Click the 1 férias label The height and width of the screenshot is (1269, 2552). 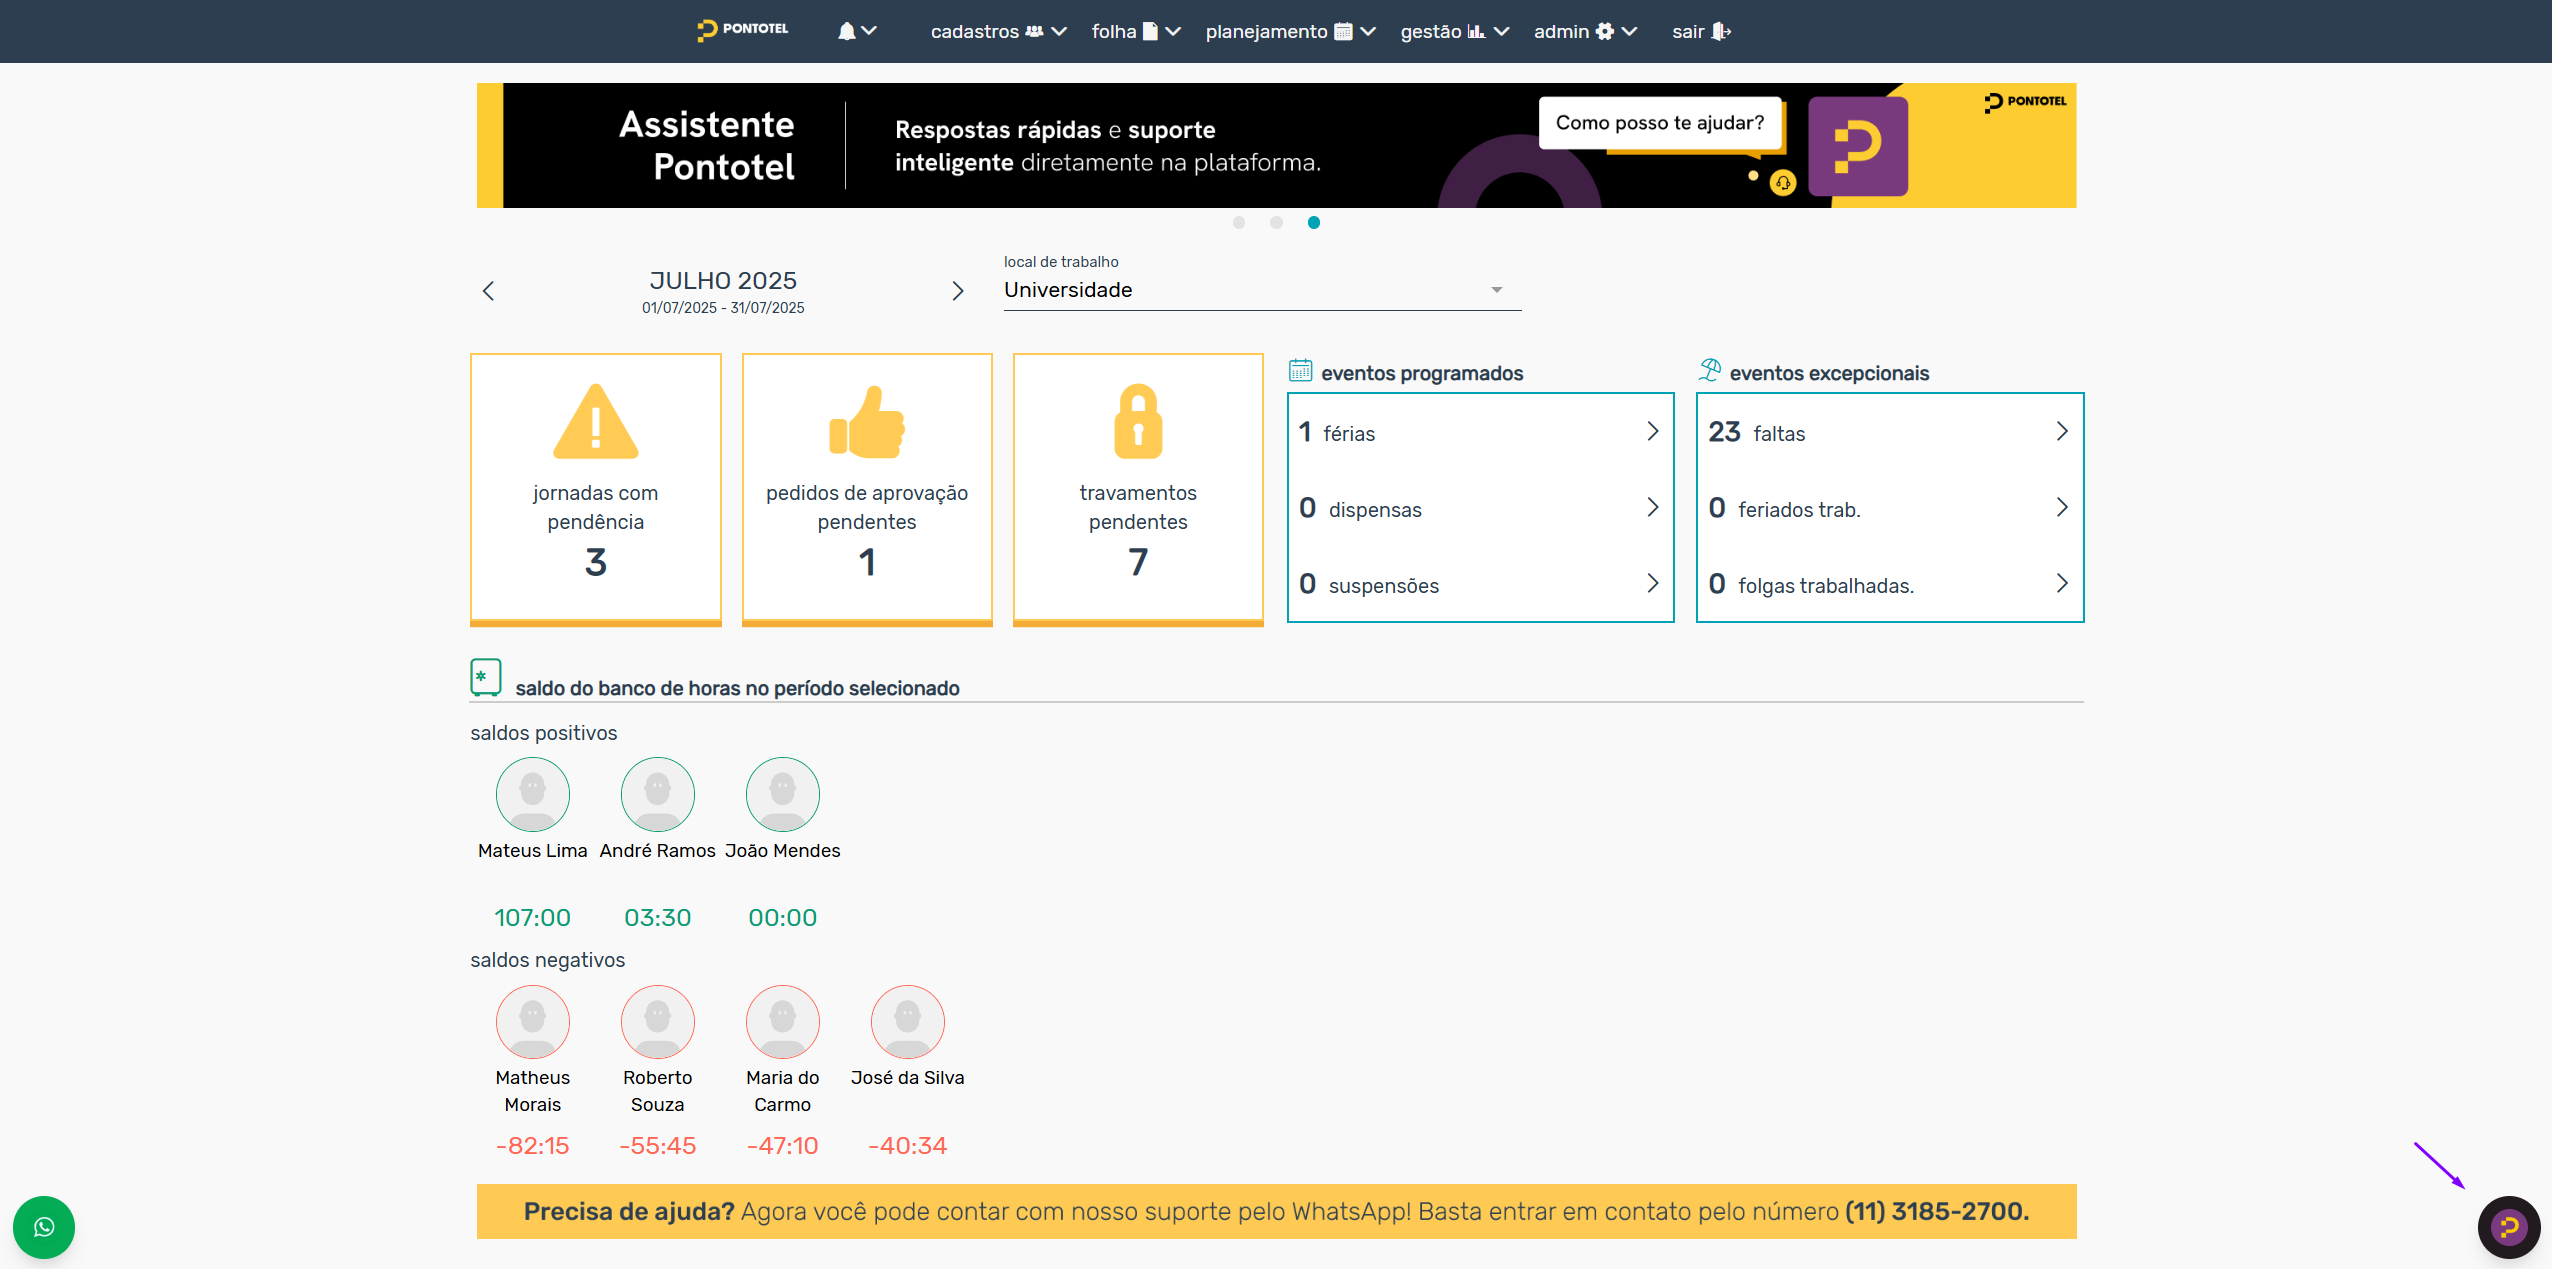[x=1337, y=433]
